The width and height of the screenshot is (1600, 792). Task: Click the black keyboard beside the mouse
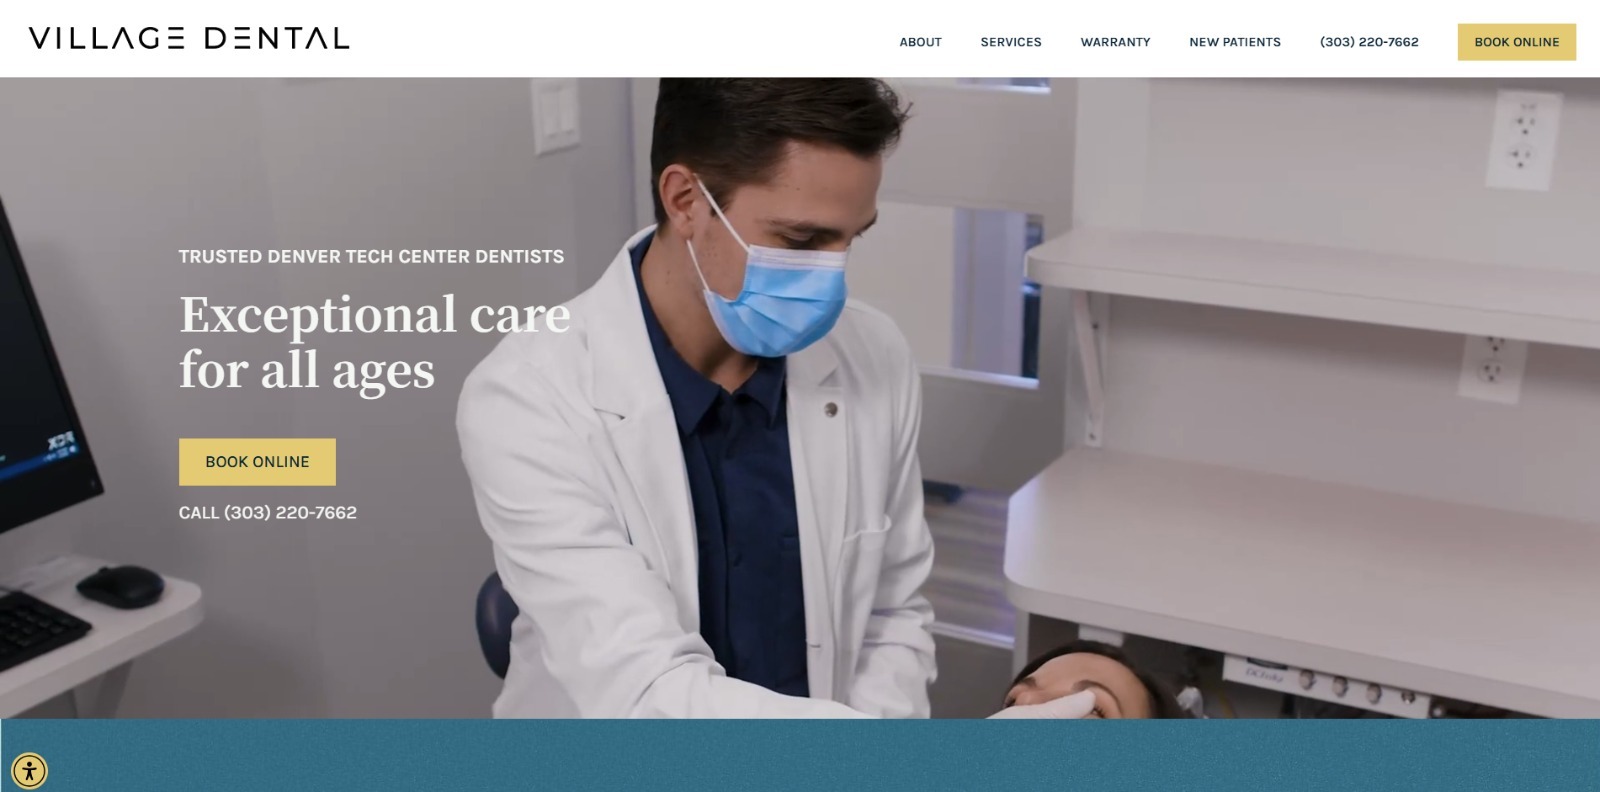tap(40, 630)
